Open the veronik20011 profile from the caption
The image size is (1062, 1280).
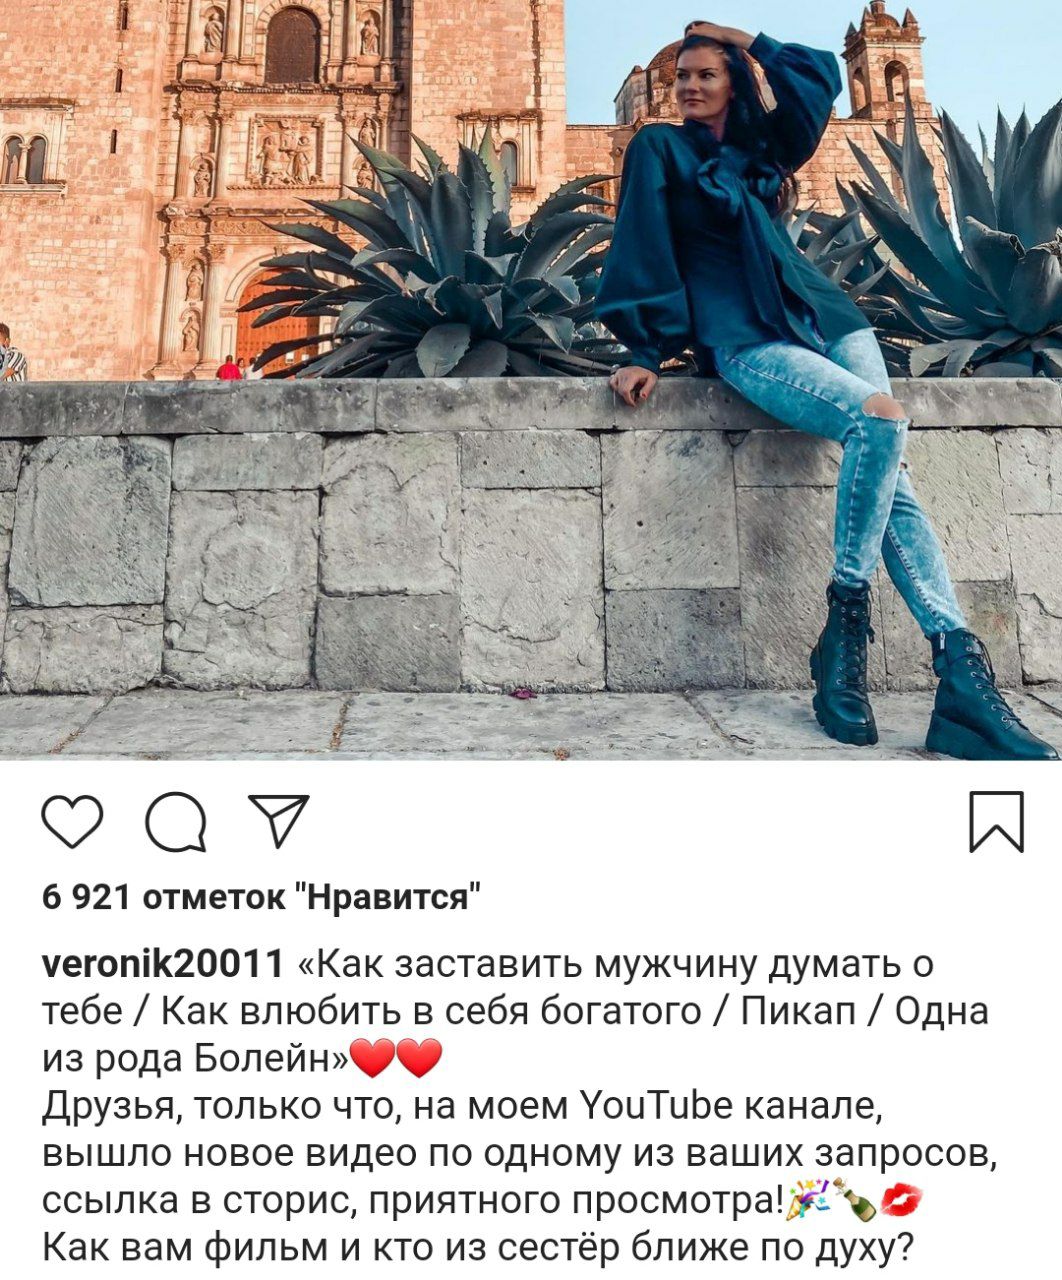tap(164, 964)
